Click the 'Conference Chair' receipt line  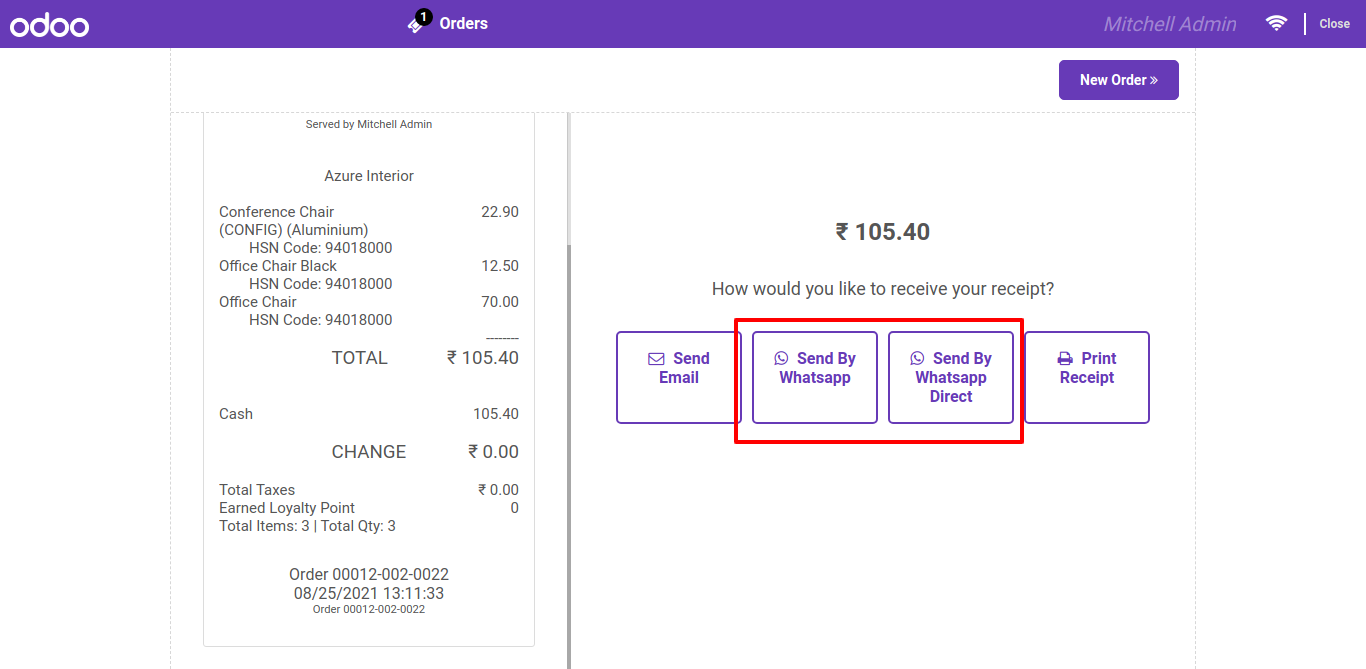point(369,221)
